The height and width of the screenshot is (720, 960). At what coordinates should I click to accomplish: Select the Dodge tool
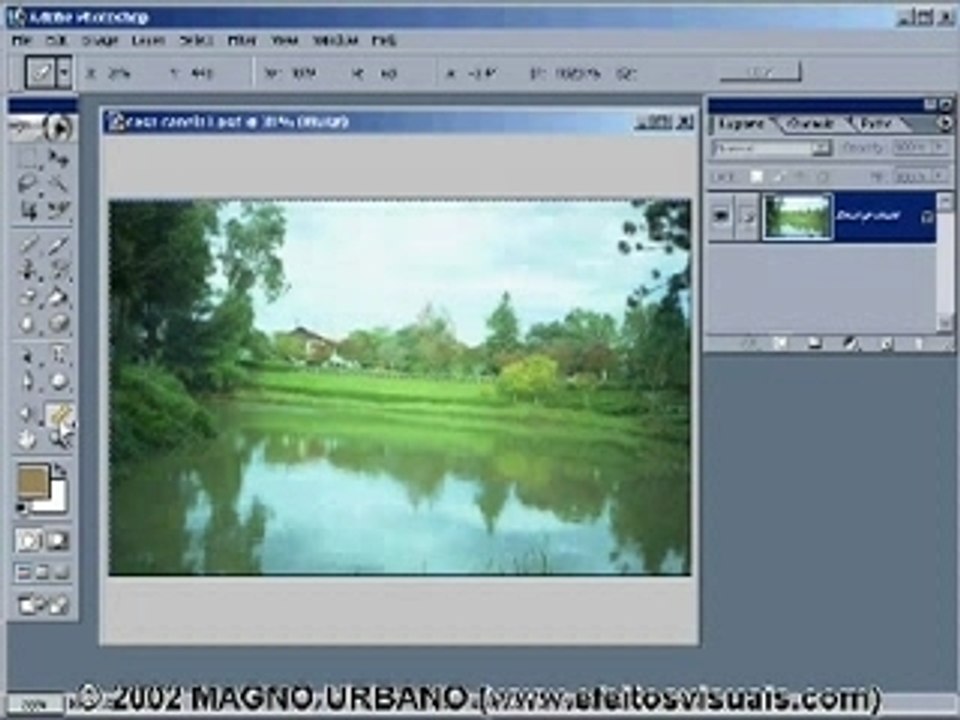(58, 323)
